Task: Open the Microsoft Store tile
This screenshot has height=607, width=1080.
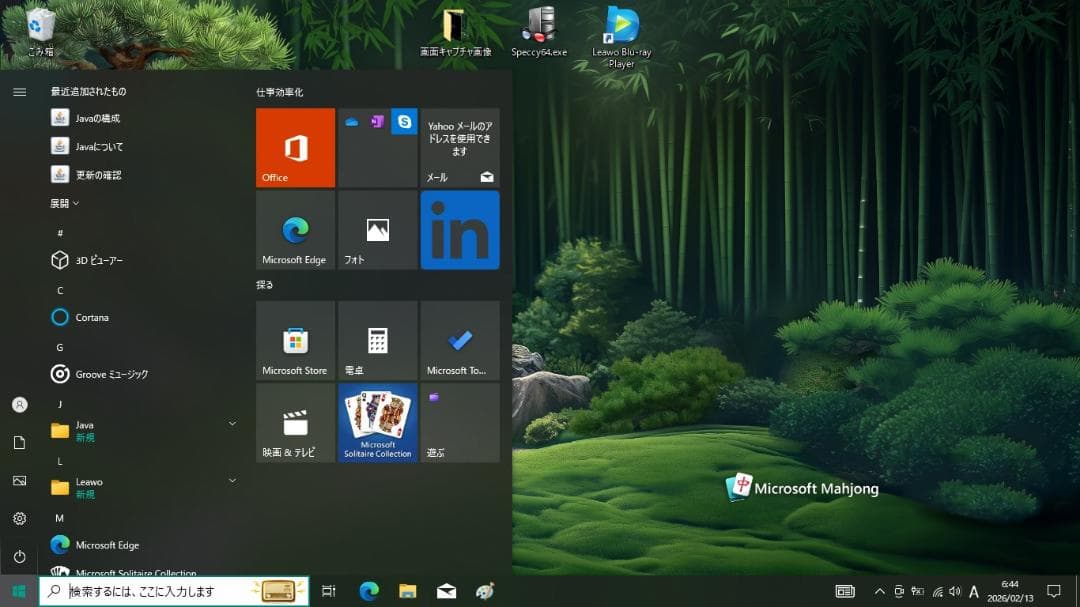Action: tap(295, 341)
